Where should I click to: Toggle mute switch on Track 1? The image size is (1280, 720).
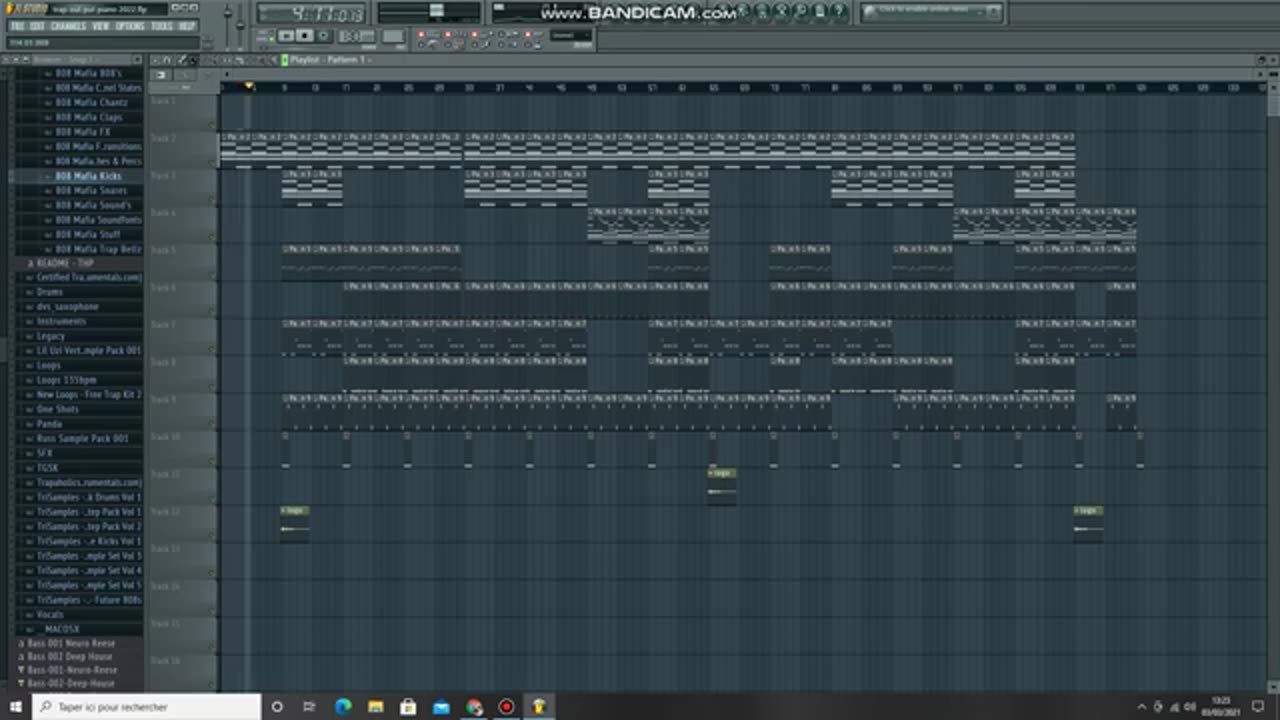(212, 126)
